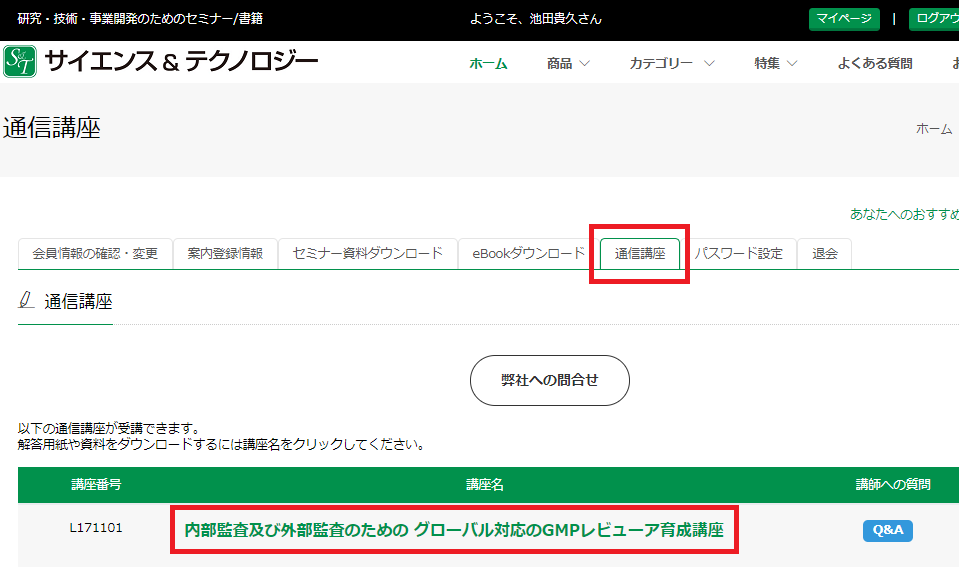Viewport: 959px width, 567px height.
Task: Click the ホーム breadcrumb link
Action: point(934,129)
